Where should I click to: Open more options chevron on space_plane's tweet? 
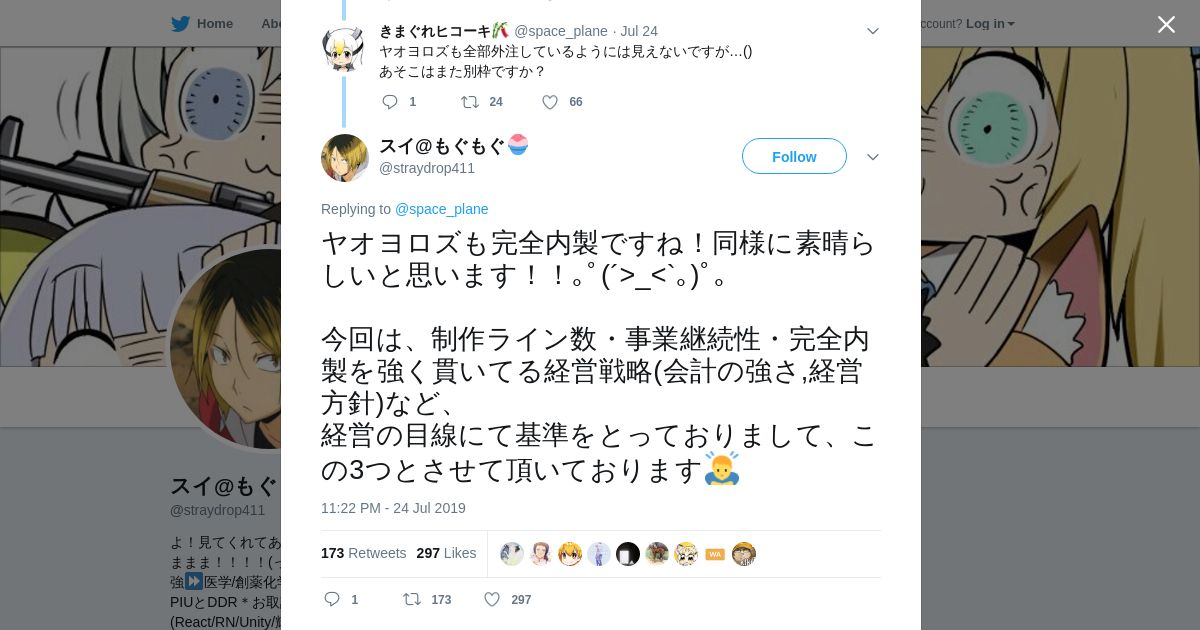872,31
